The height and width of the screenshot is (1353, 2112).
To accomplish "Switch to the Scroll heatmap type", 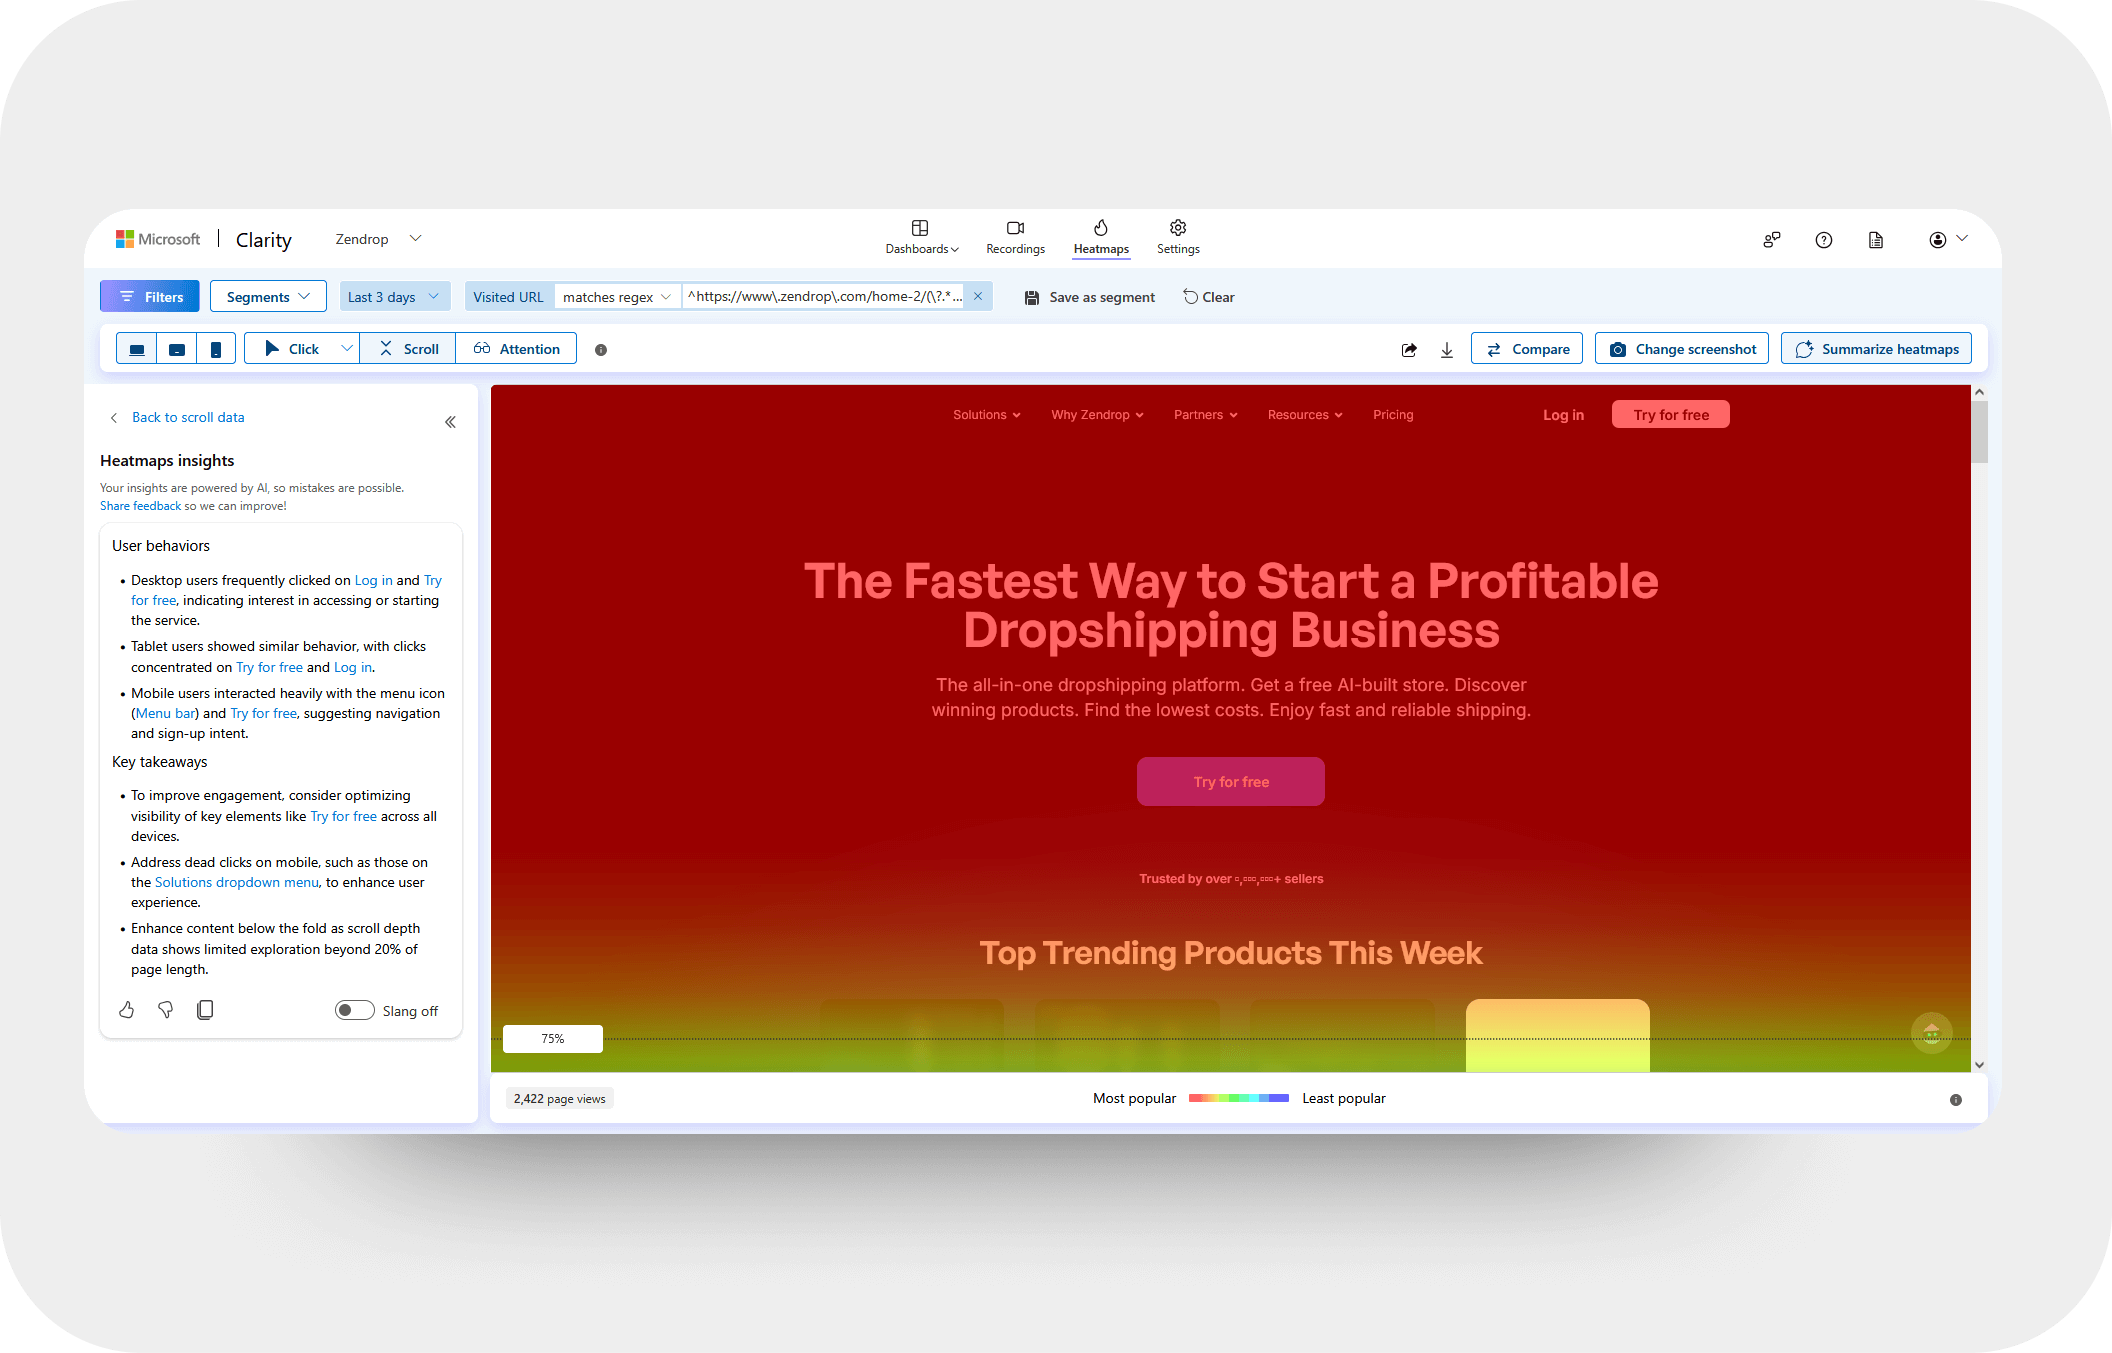I will pos(409,349).
